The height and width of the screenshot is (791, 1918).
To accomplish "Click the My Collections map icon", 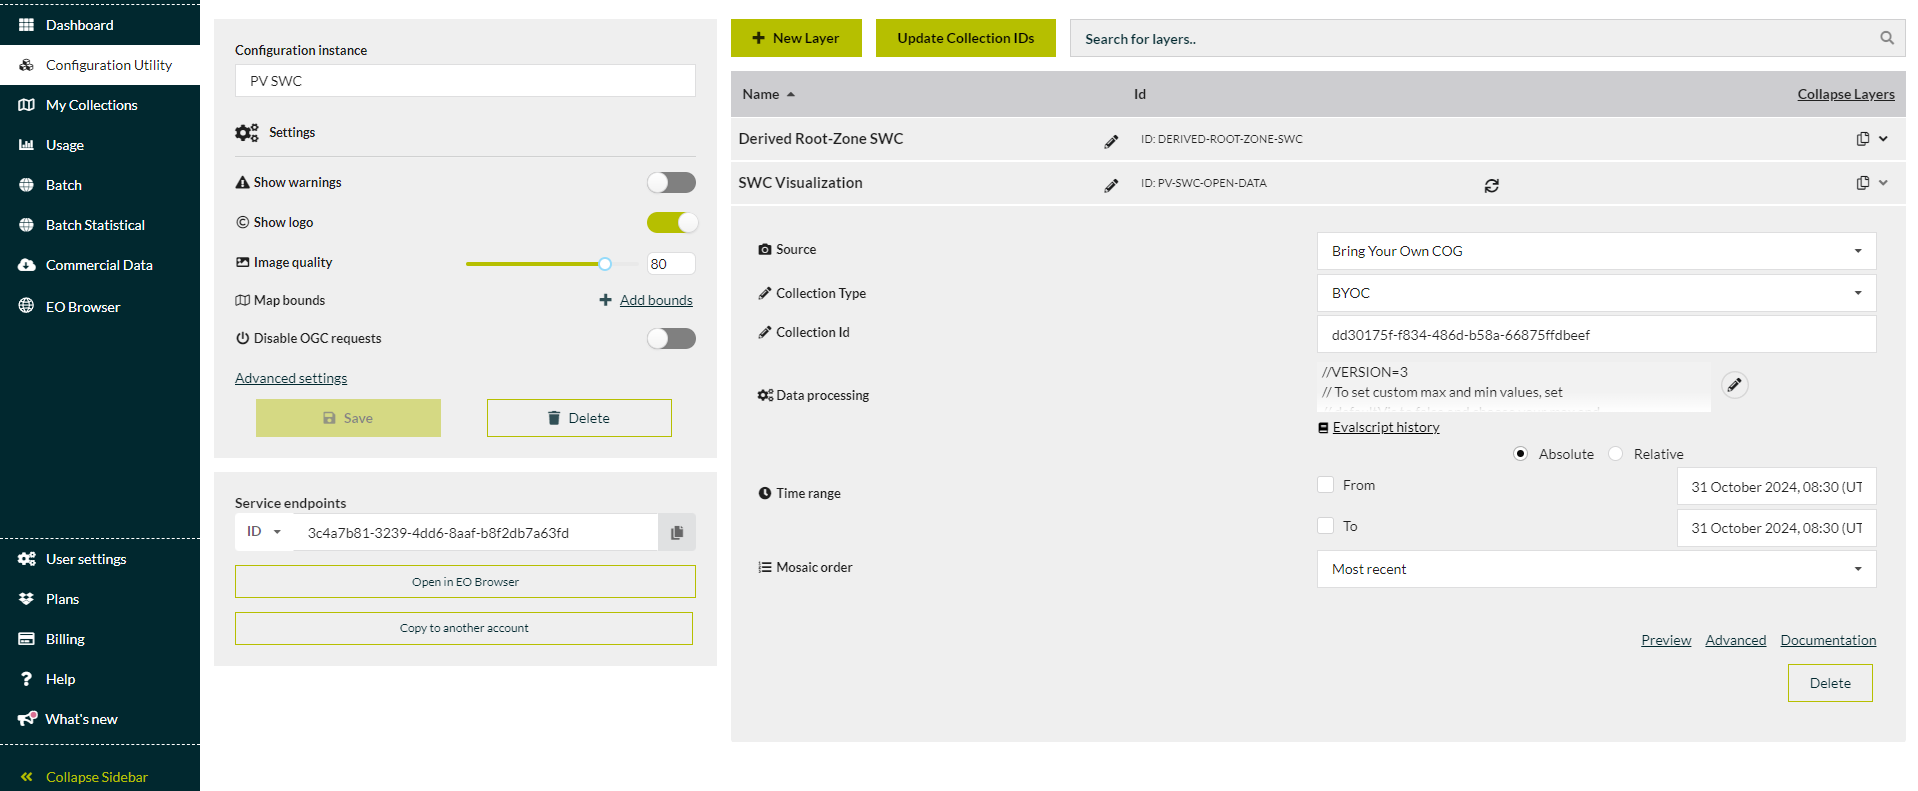I will [x=27, y=105].
